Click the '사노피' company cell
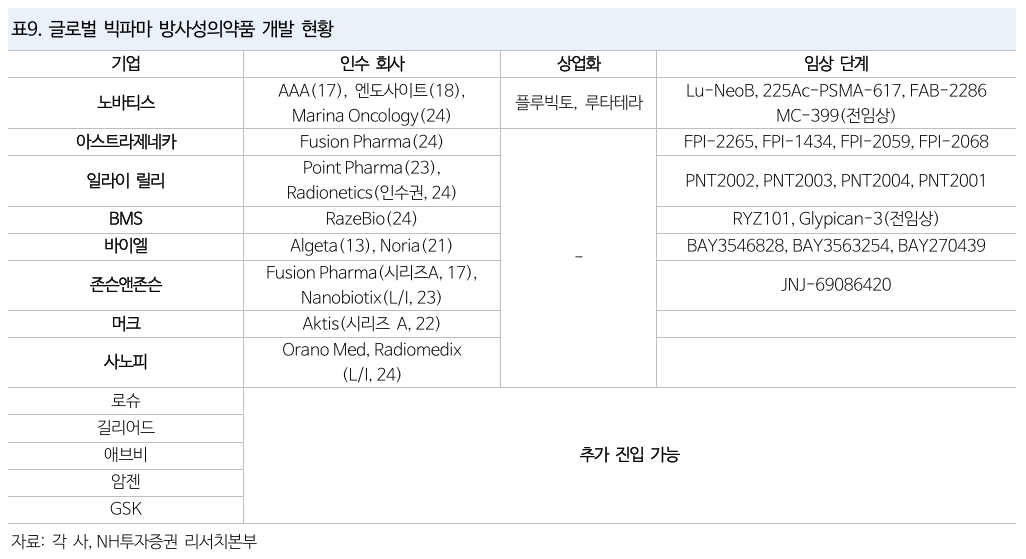Viewport: 1026px width, 559px height. tap(126, 362)
